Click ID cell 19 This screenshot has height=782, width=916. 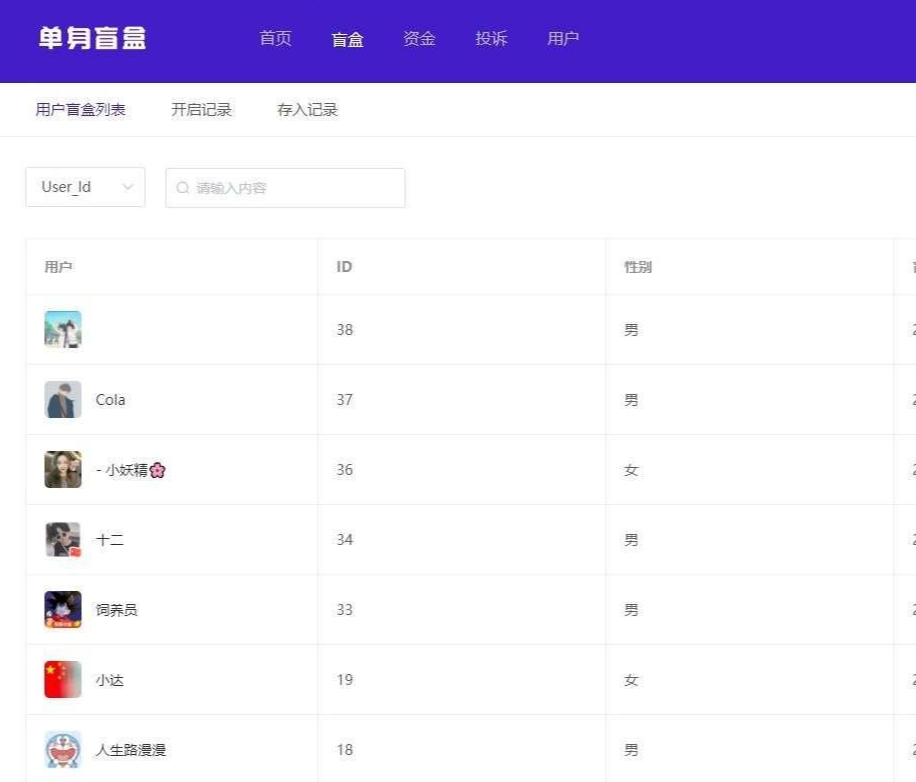[345, 680]
